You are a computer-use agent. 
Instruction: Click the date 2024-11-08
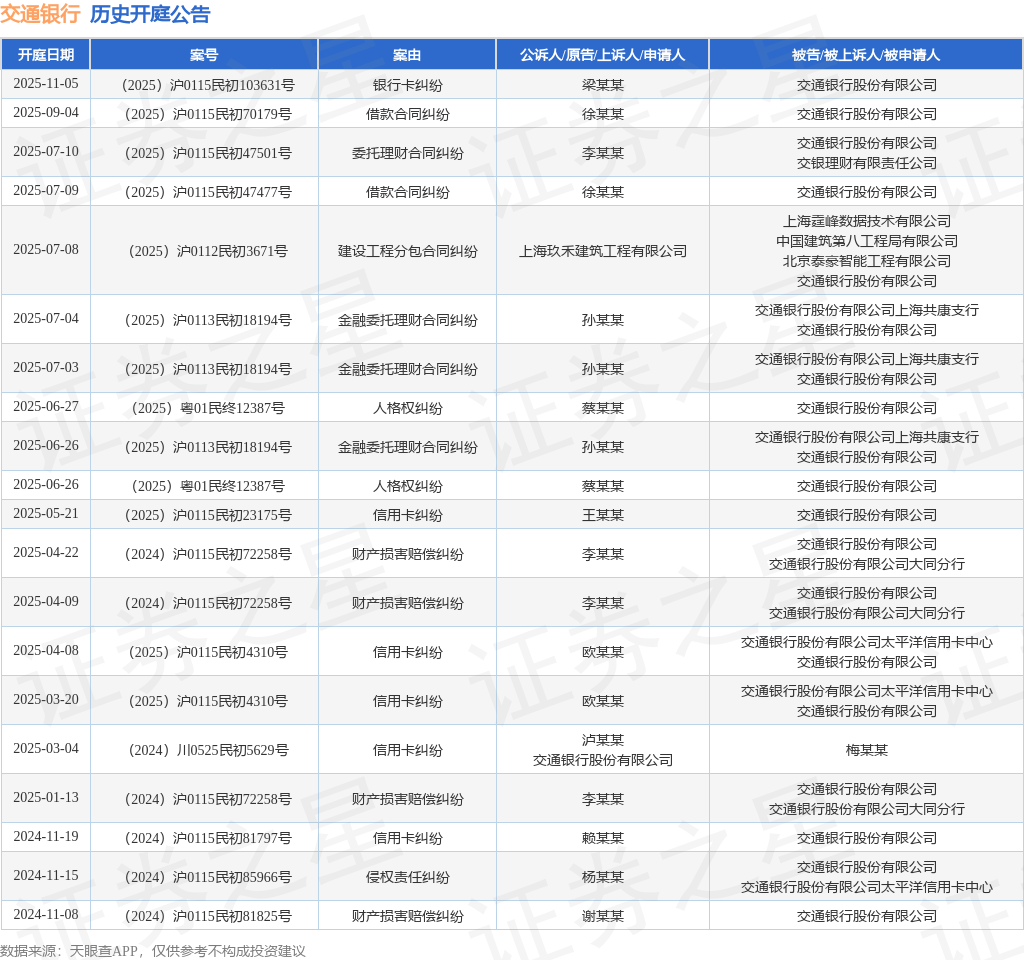point(46,914)
